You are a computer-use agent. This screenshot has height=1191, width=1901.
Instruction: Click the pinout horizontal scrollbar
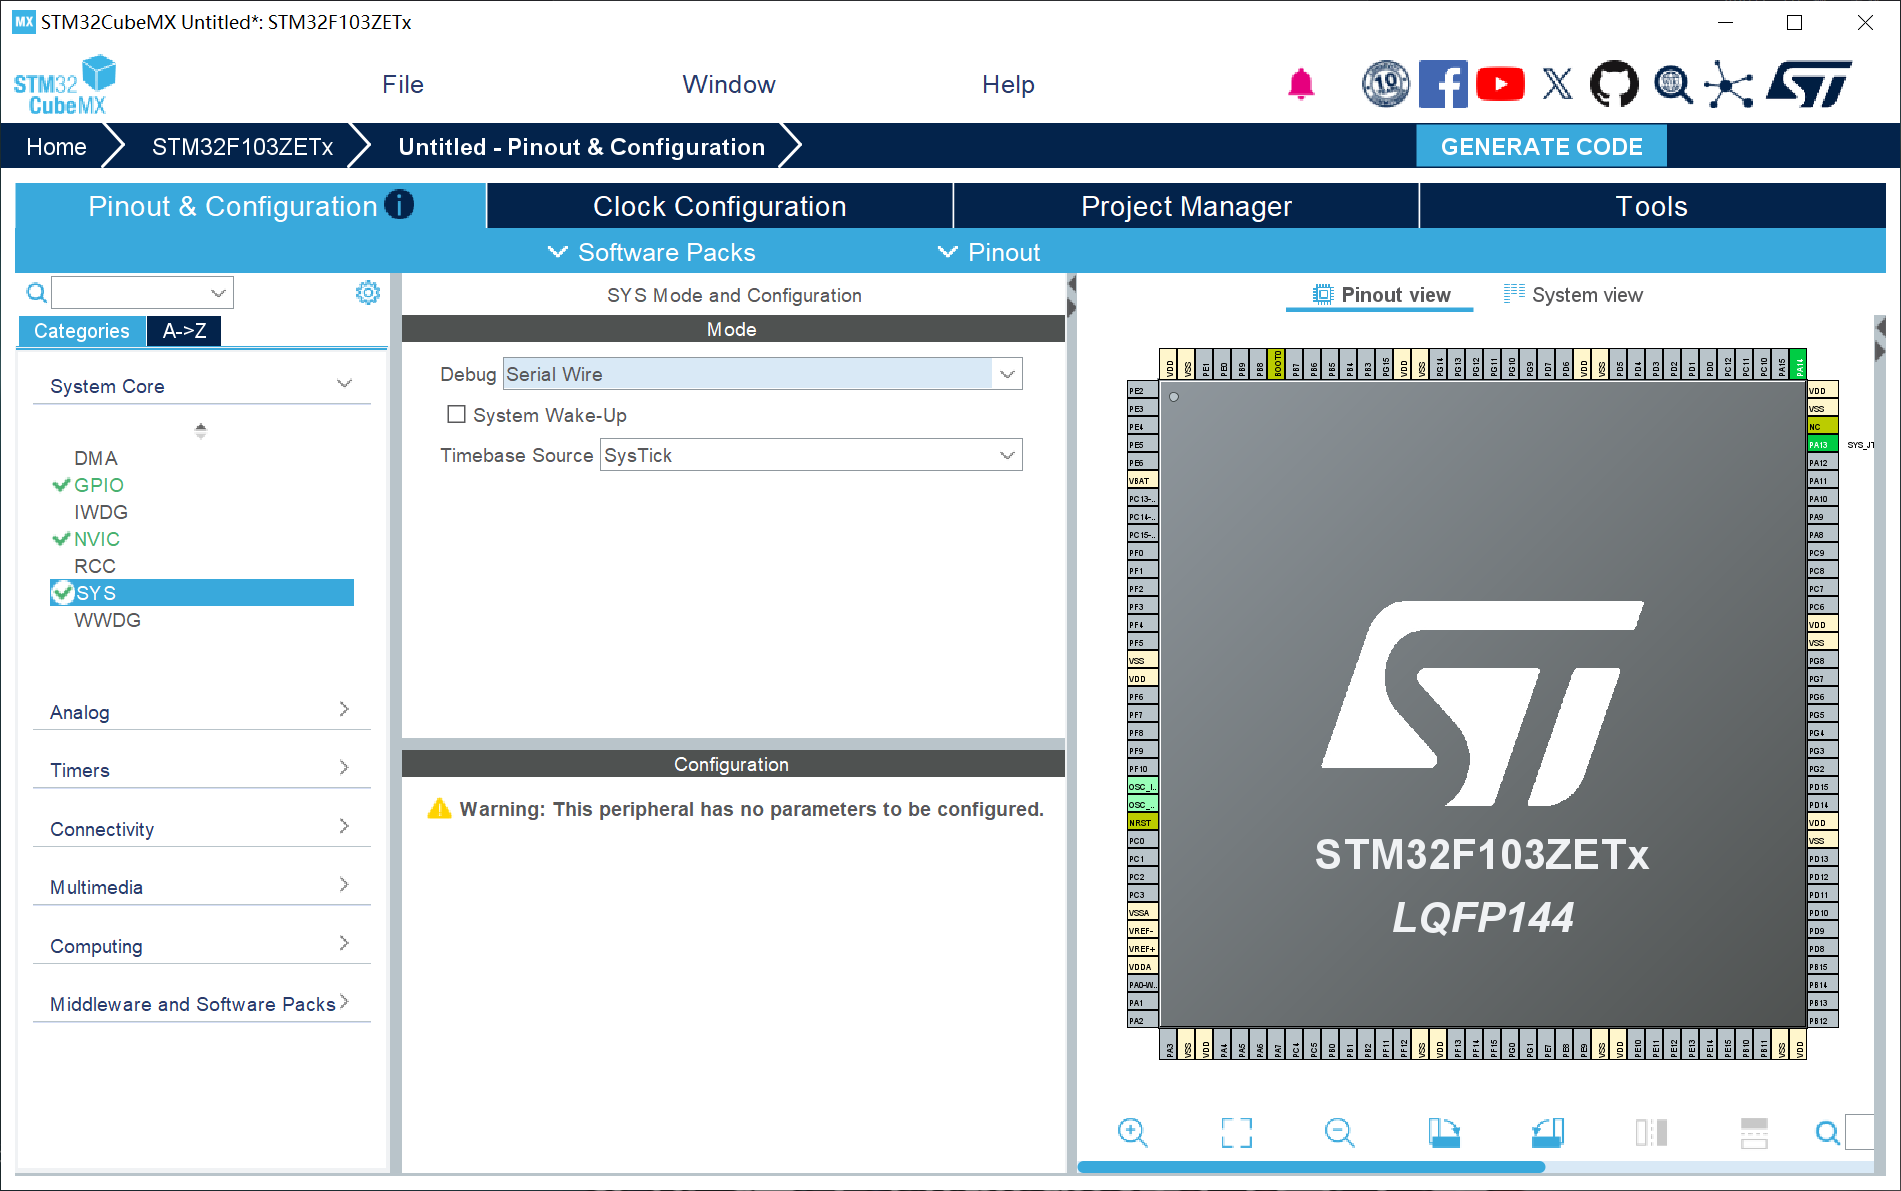point(1311,1167)
